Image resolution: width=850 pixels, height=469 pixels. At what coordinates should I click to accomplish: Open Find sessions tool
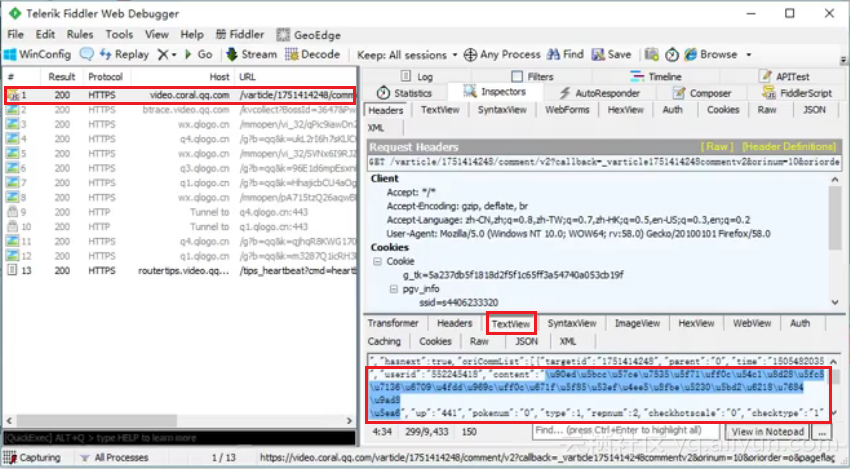pos(565,54)
